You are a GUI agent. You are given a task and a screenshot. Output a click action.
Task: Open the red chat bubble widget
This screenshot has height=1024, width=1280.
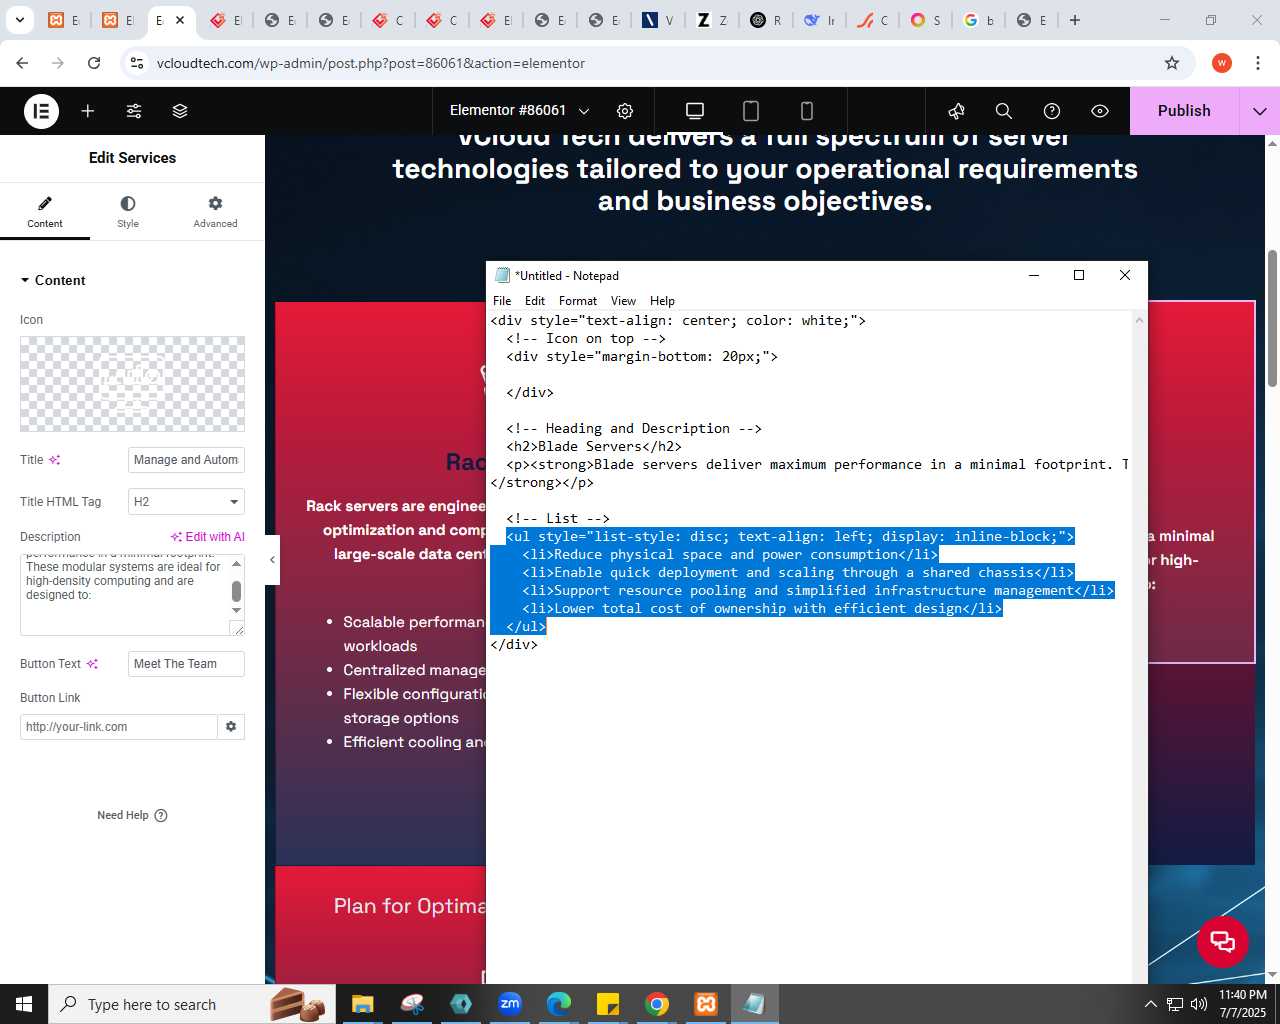(x=1222, y=941)
